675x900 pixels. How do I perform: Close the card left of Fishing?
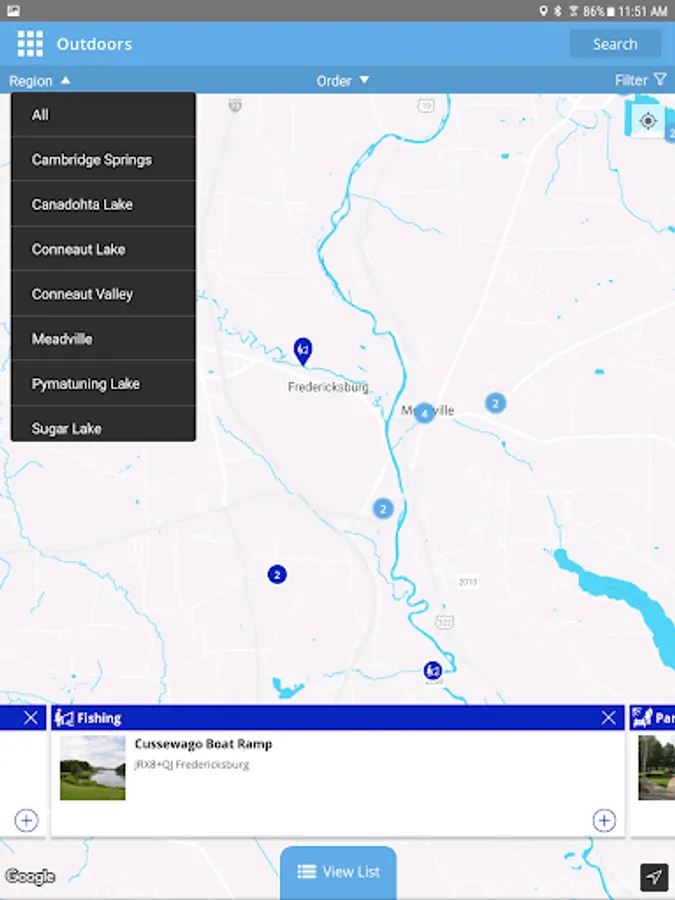31,717
